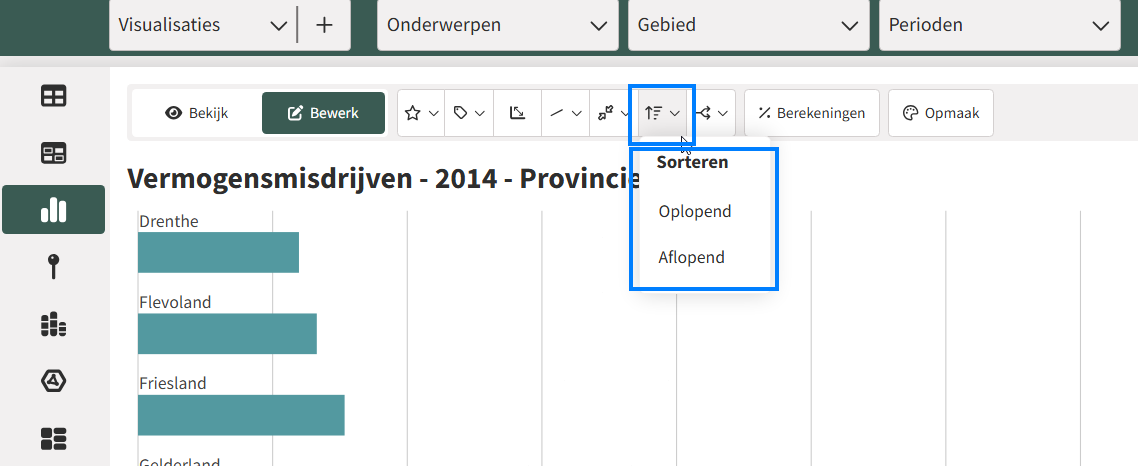Click the tag labels icon
This screenshot has height=466, width=1138.
(460, 113)
